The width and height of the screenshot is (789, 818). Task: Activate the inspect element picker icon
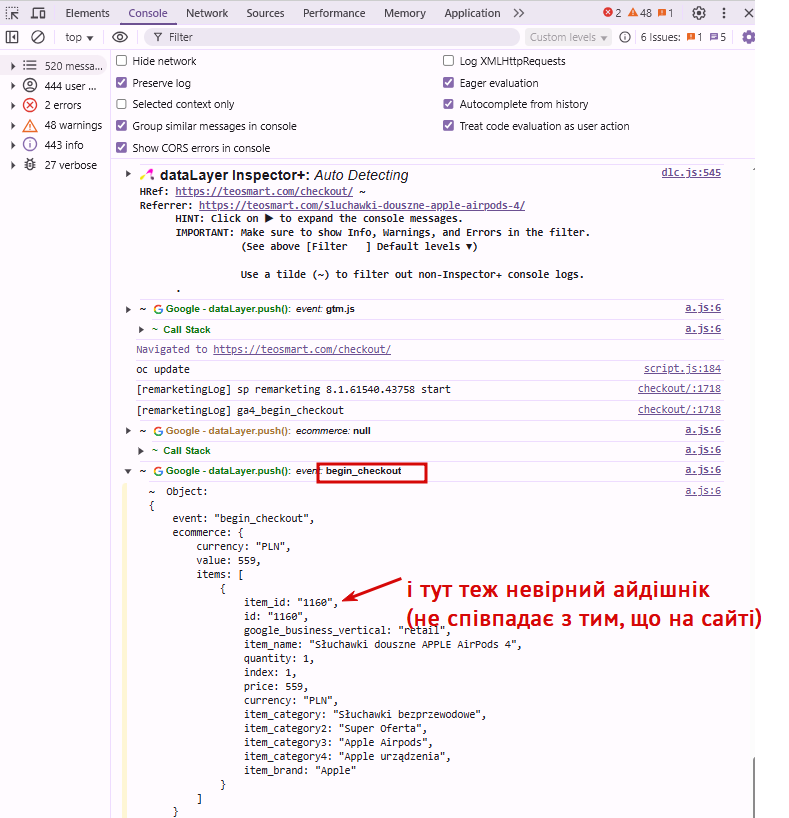coord(12,13)
